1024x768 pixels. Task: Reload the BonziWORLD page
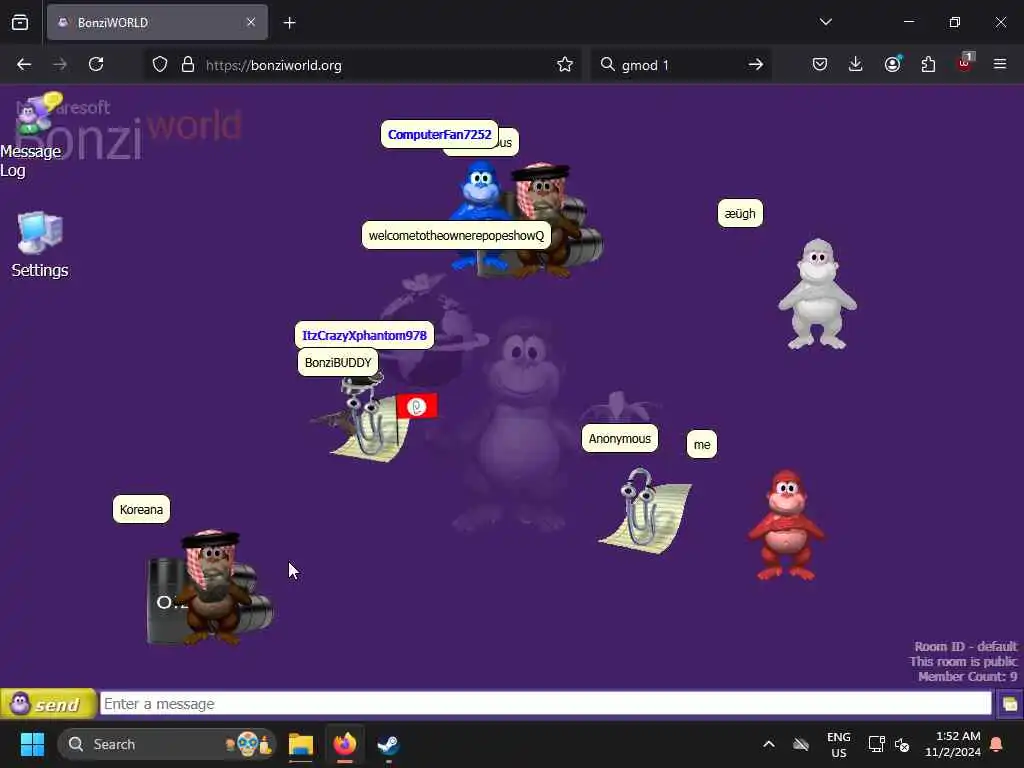point(96,65)
